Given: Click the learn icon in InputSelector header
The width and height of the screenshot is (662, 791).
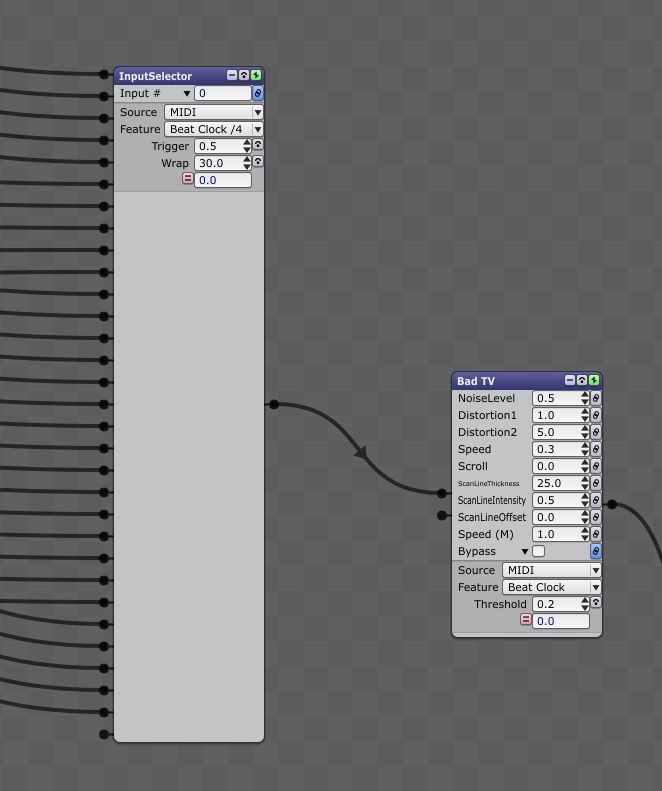Looking at the screenshot, I should click(x=244, y=75).
